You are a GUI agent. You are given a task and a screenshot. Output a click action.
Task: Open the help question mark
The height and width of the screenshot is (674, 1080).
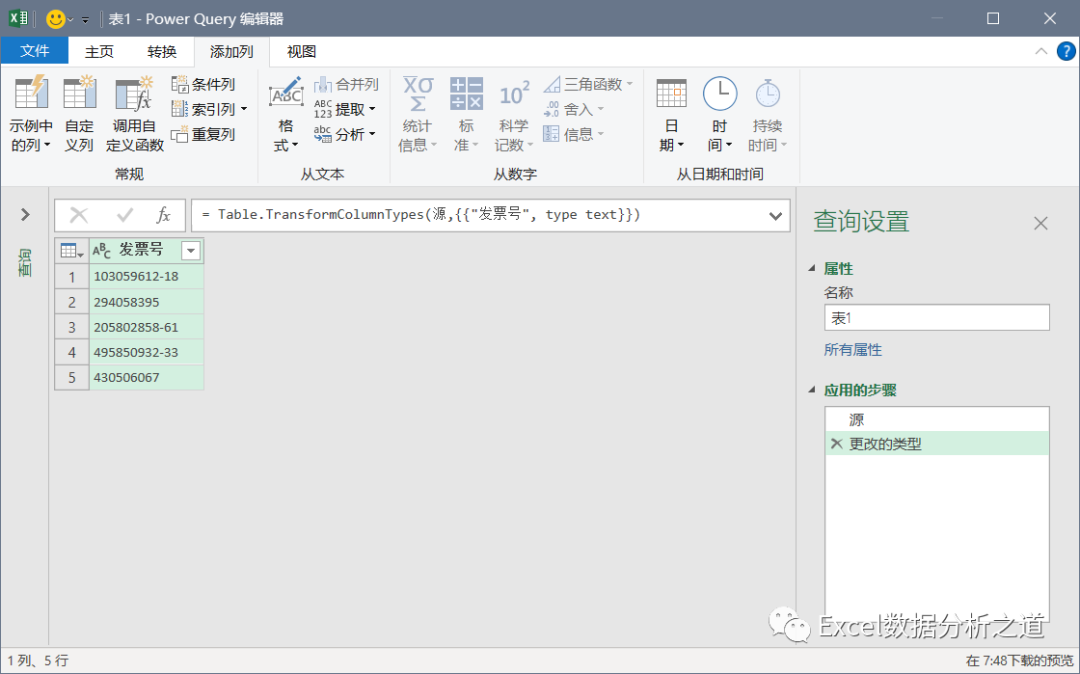coord(1066,51)
